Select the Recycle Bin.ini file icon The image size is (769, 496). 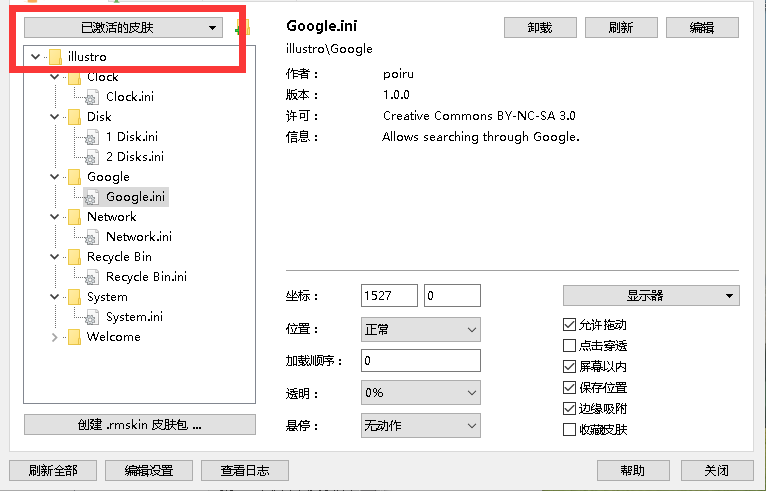[x=94, y=277]
